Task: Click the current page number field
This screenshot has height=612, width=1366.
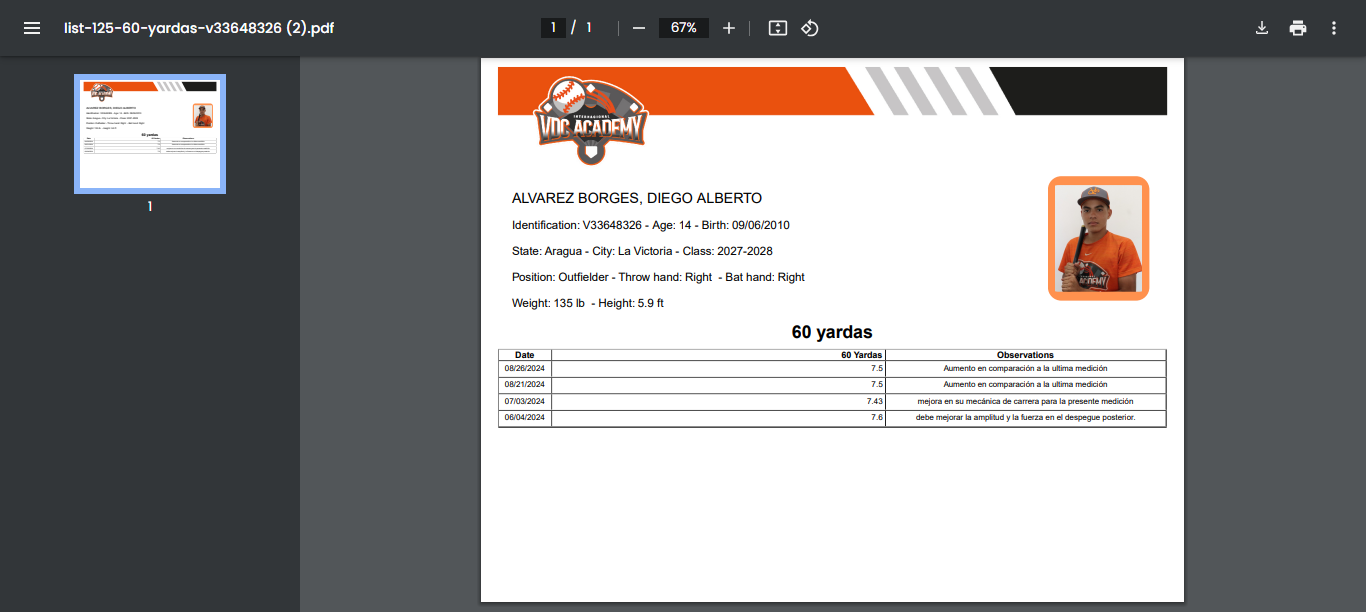Action: [553, 28]
